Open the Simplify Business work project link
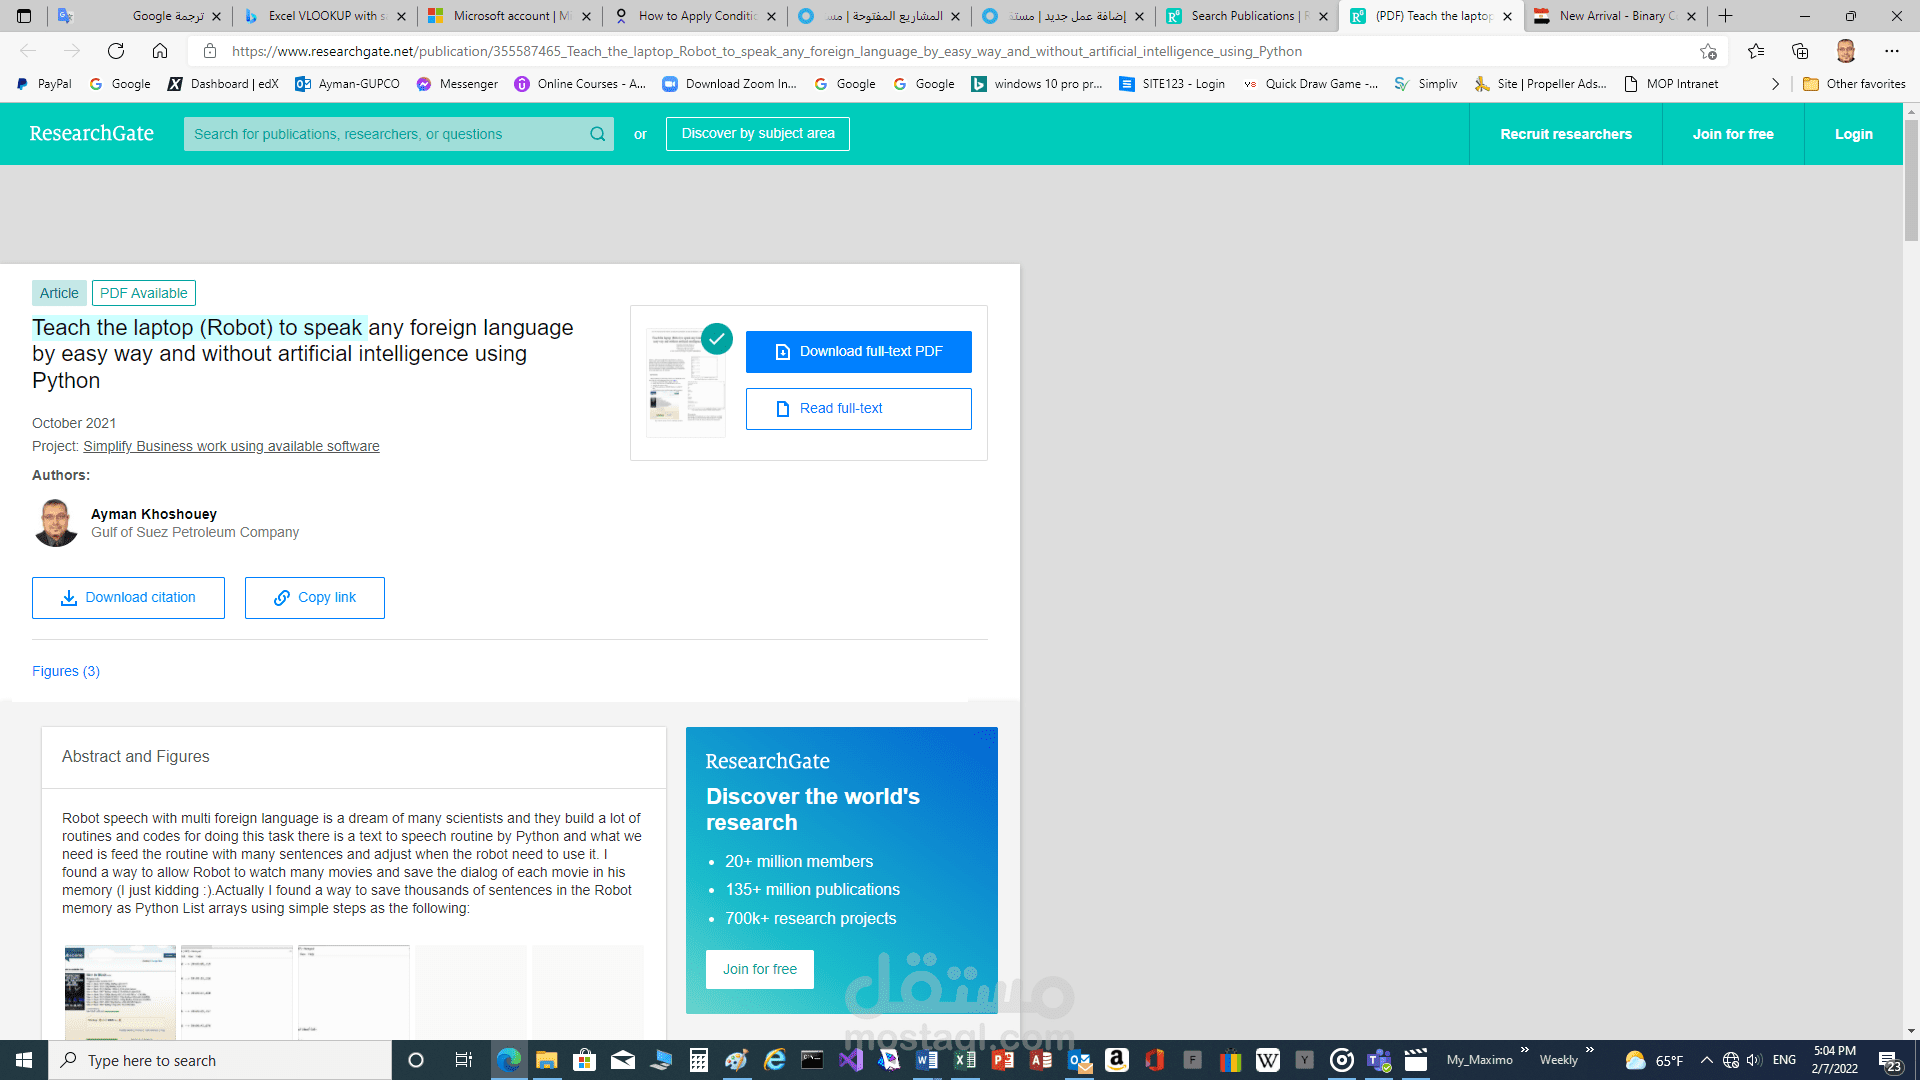This screenshot has width=1920, height=1080. 232,447
